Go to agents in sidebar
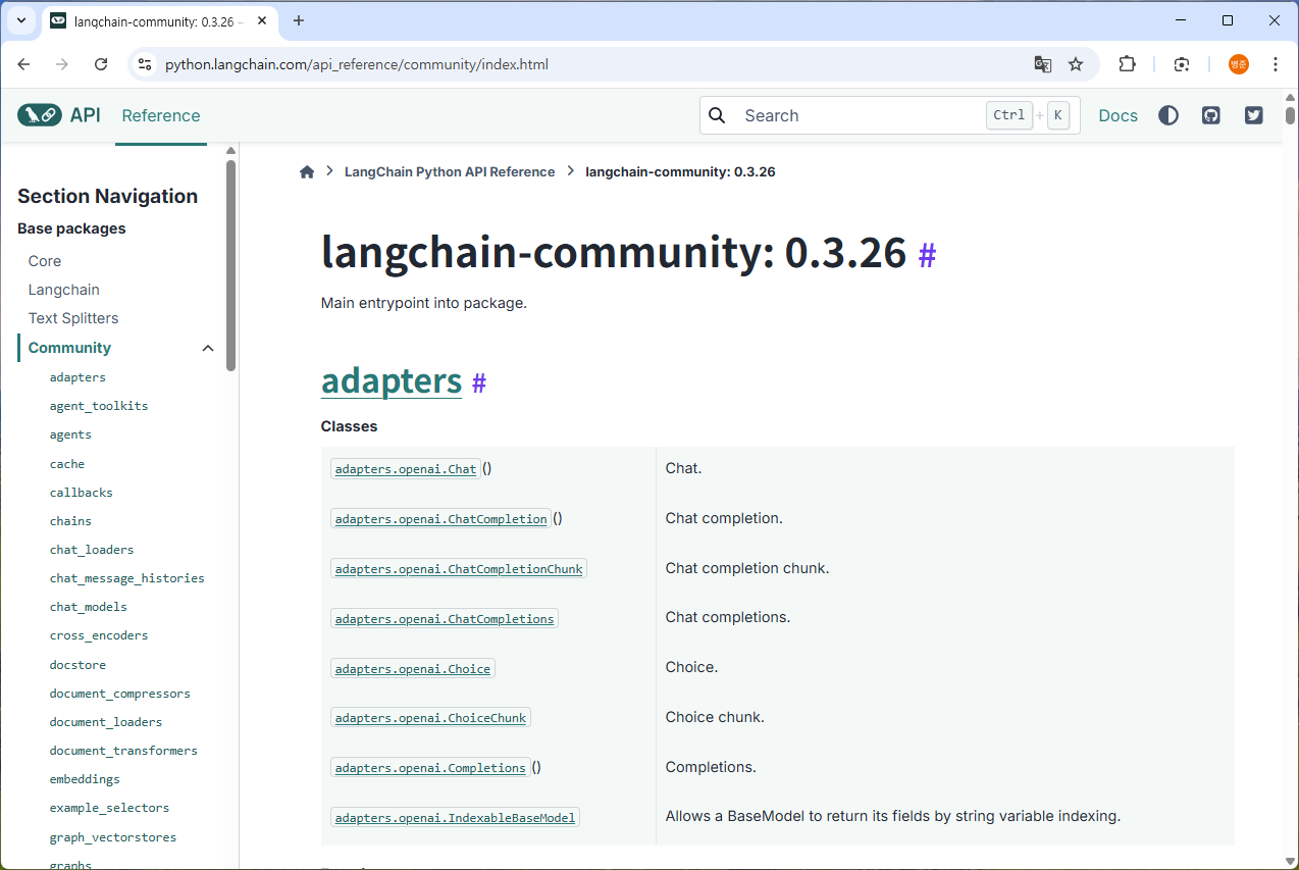Screen dimensions: 1299x870 70,435
